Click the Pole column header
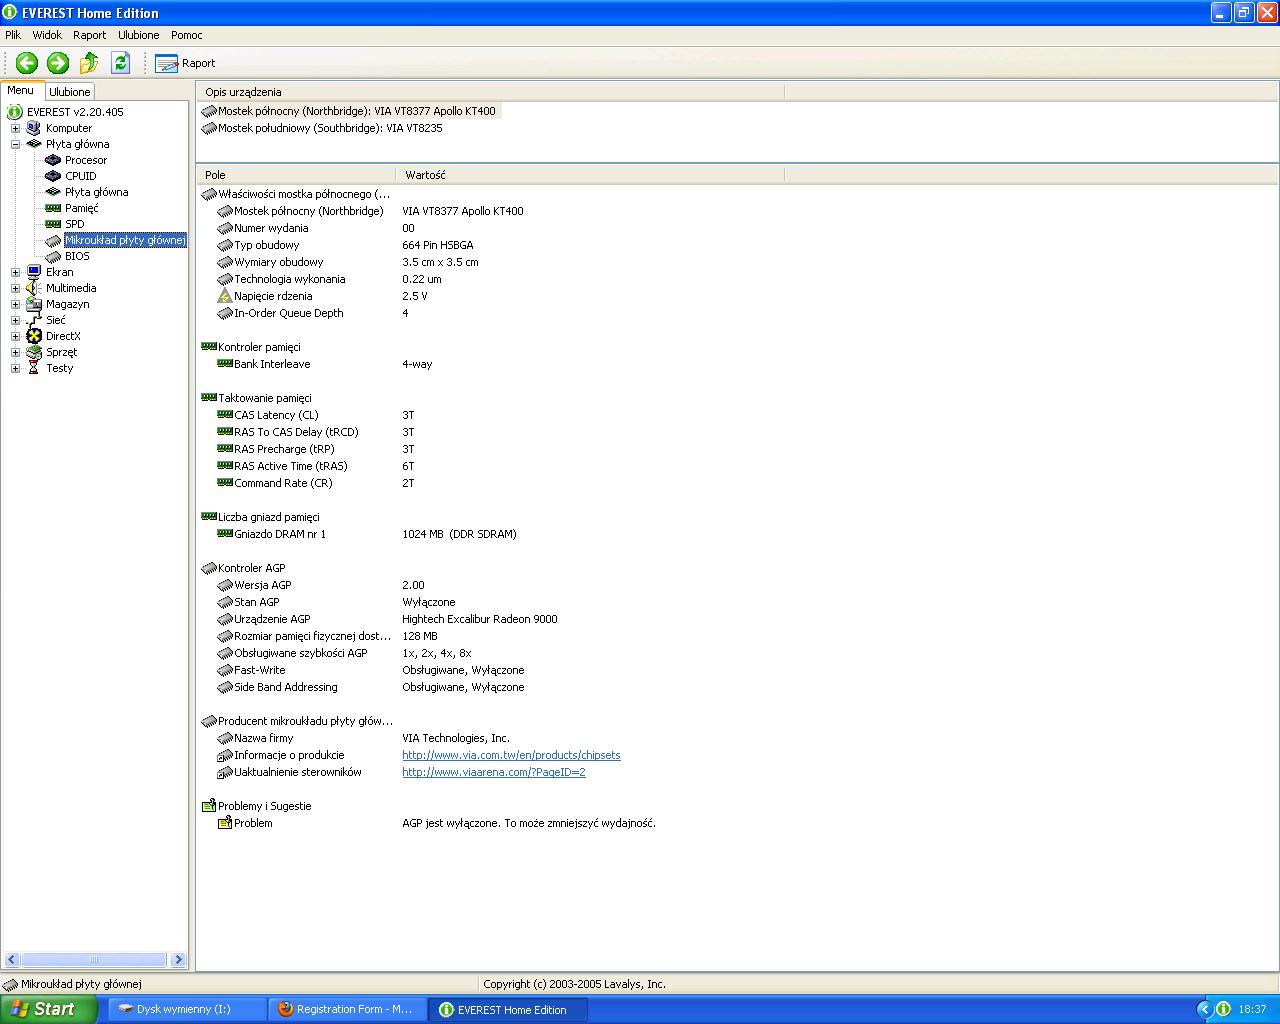This screenshot has height=1024, width=1280. [296, 175]
